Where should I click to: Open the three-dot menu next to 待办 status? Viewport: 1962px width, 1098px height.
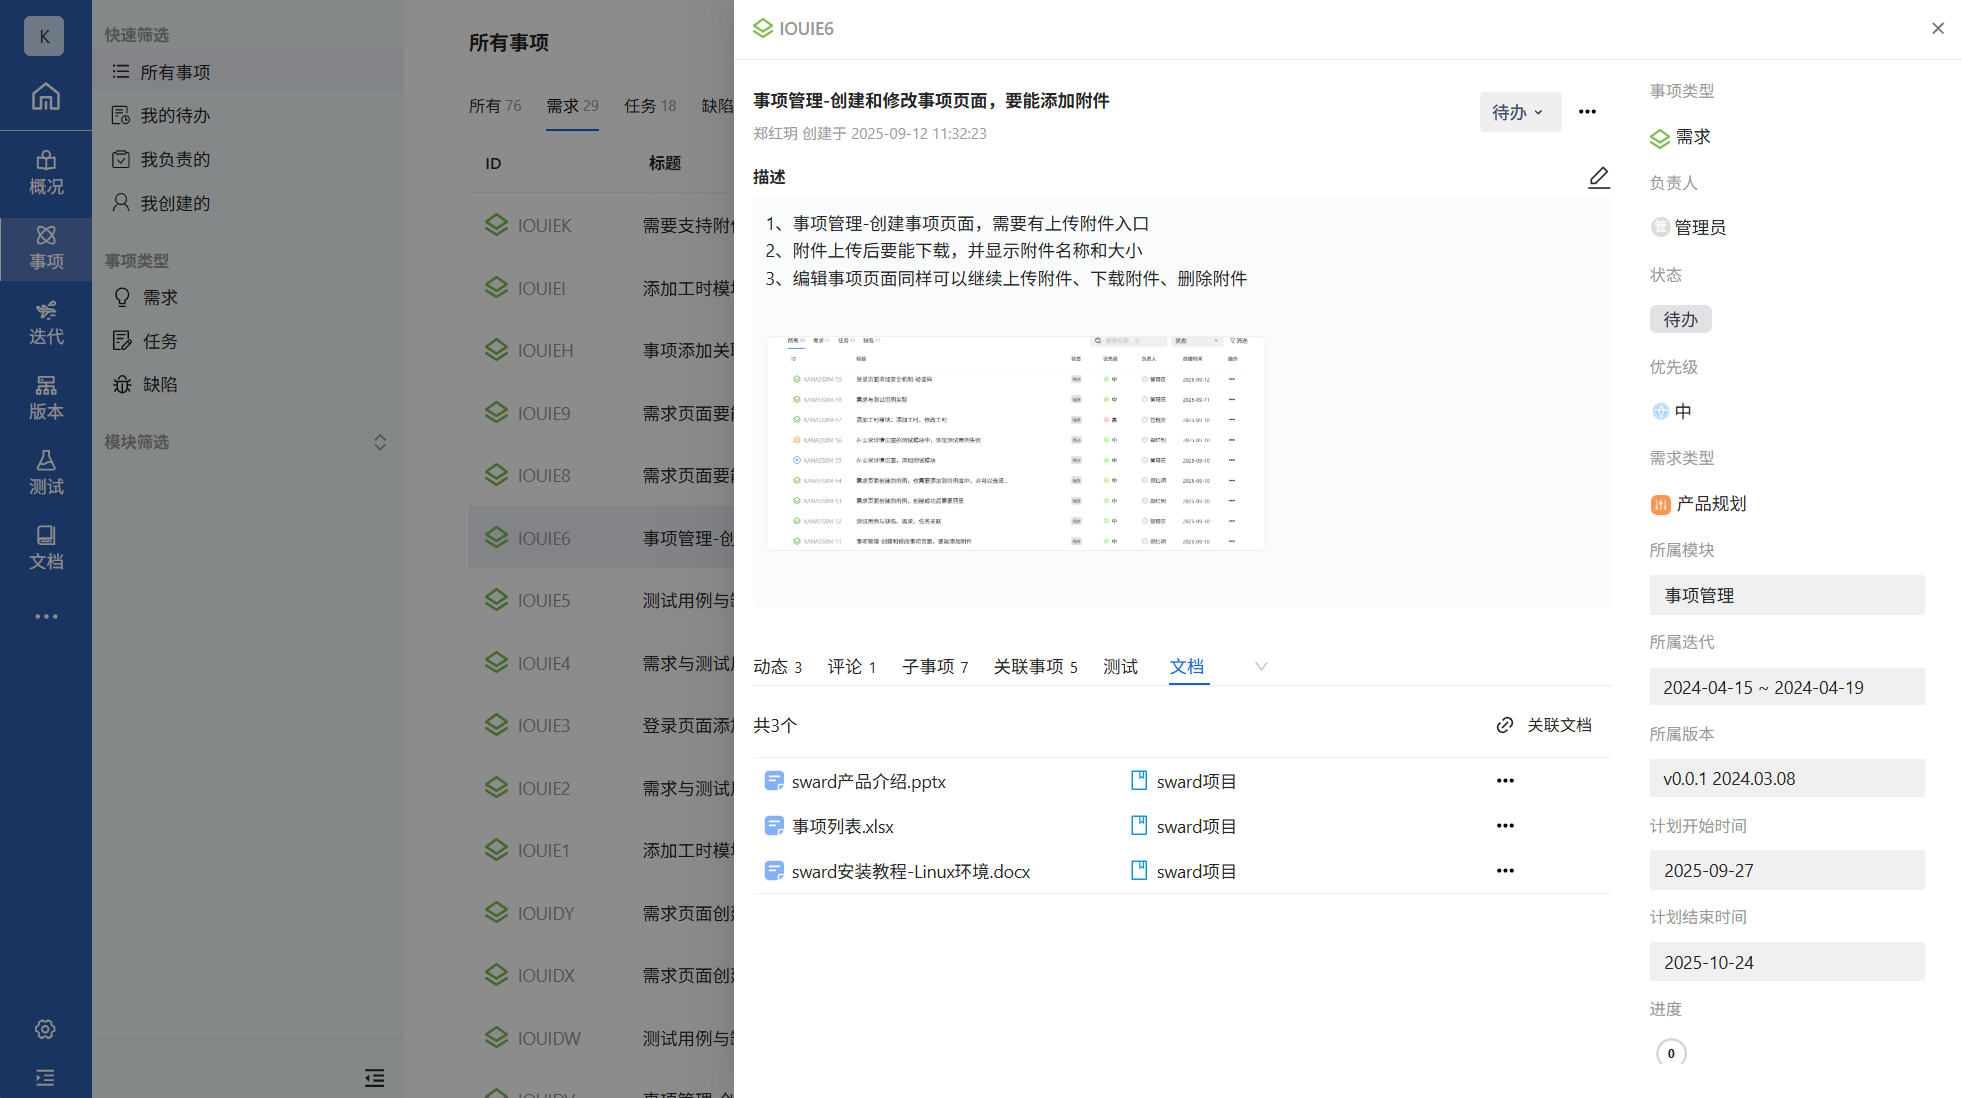pyautogui.click(x=1587, y=112)
